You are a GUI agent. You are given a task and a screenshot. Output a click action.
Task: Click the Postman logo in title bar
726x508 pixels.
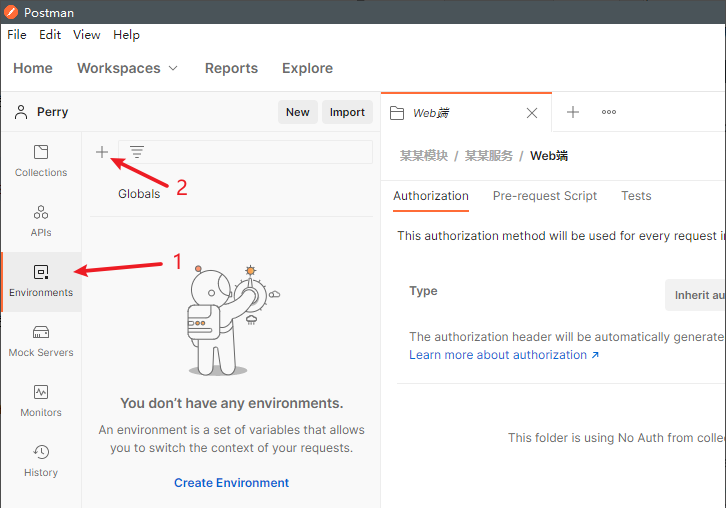[x=11, y=12]
